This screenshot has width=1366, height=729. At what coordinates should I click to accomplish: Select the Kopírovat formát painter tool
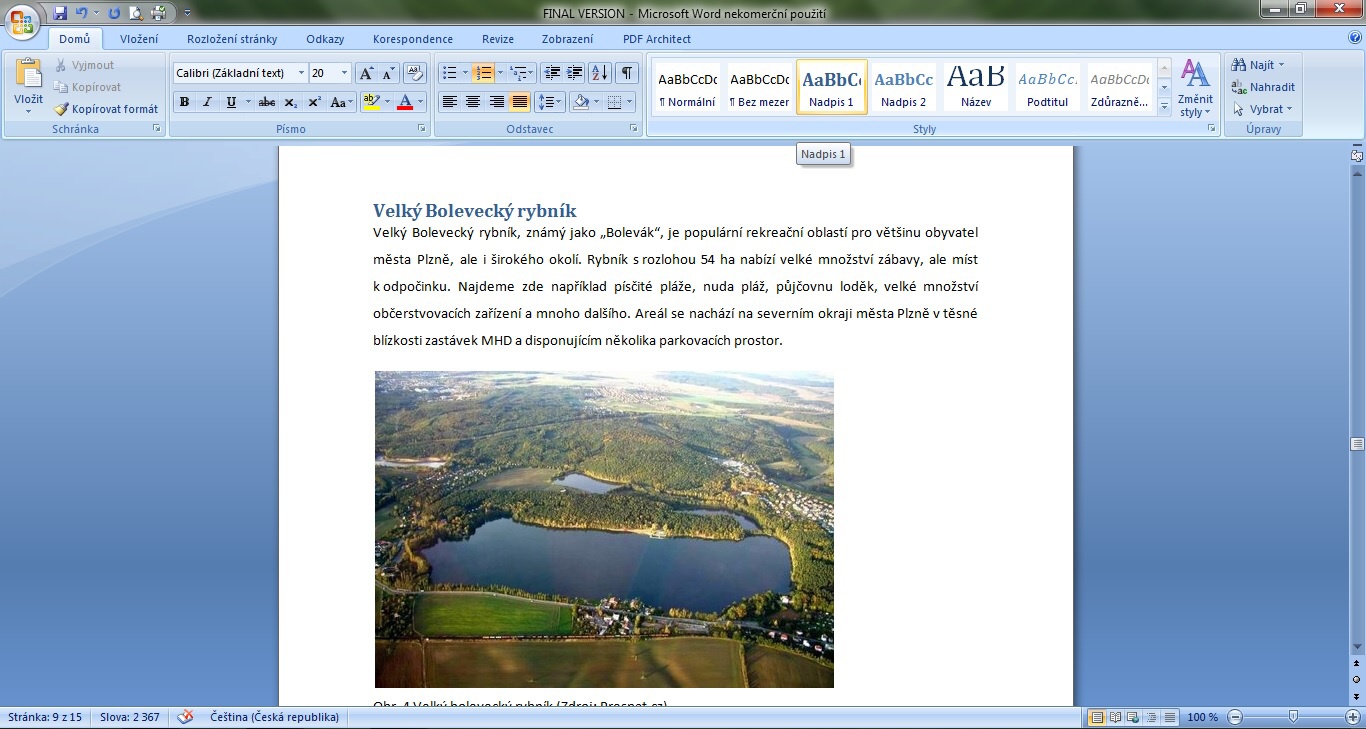[x=106, y=109]
